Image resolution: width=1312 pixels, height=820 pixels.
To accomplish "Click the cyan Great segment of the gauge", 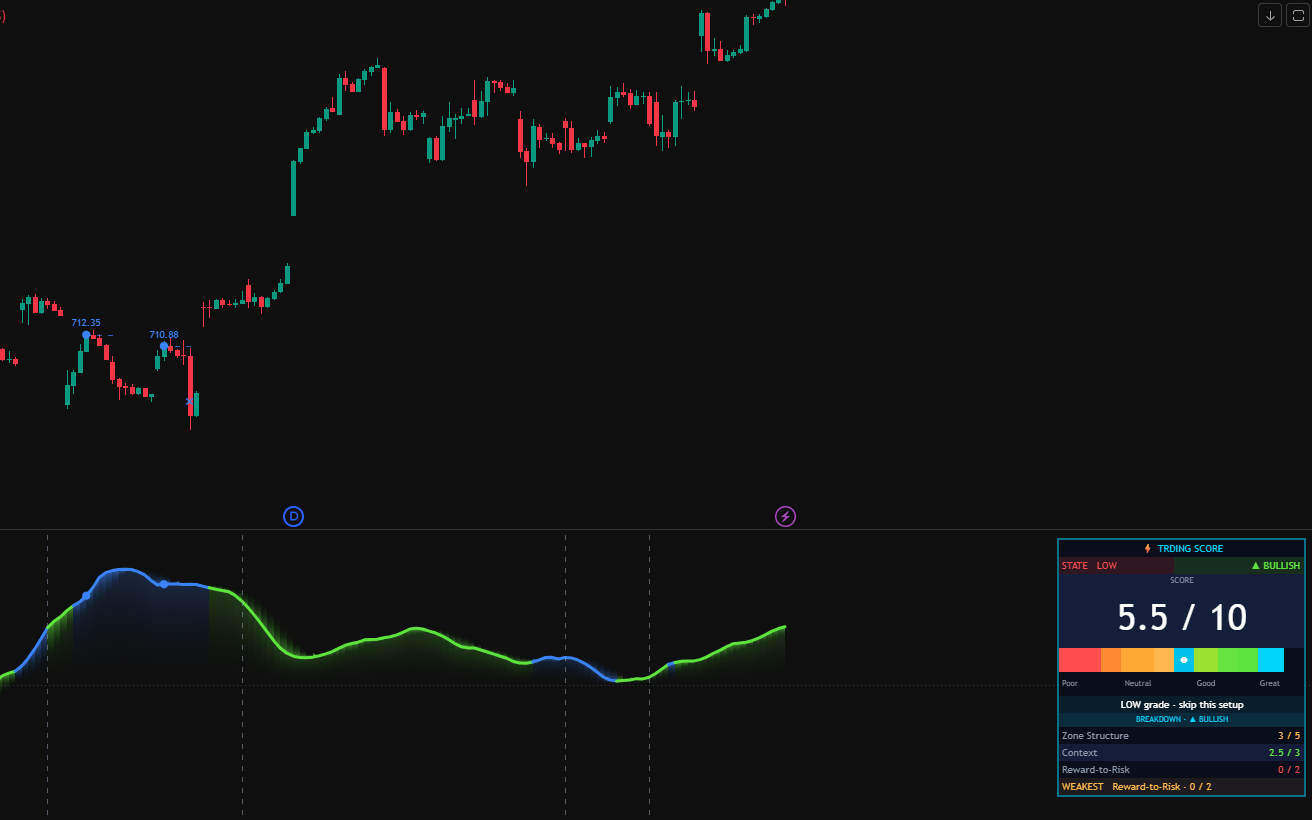I will point(1270,660).
